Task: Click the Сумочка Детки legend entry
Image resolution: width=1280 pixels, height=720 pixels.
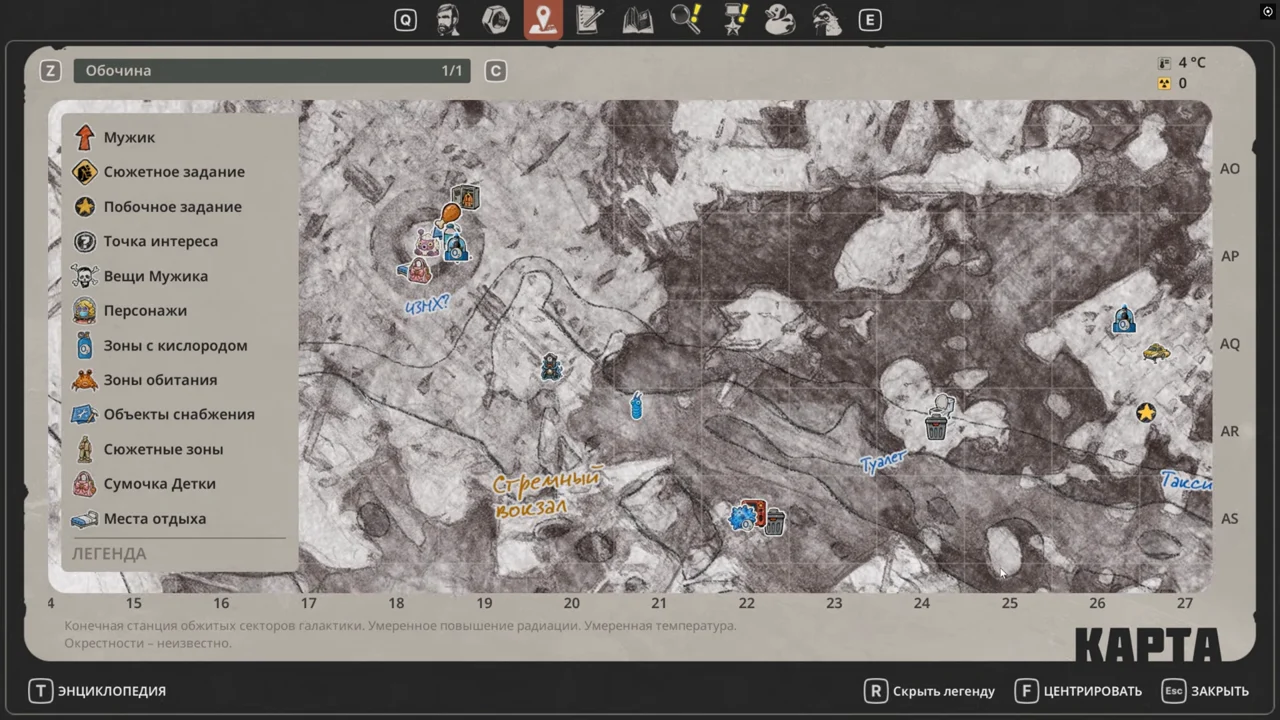Action: 145,484
